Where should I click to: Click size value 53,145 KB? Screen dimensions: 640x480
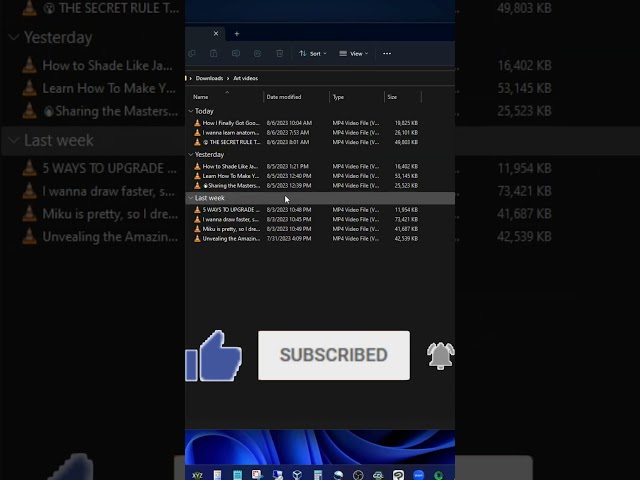[x=406, y=176]
